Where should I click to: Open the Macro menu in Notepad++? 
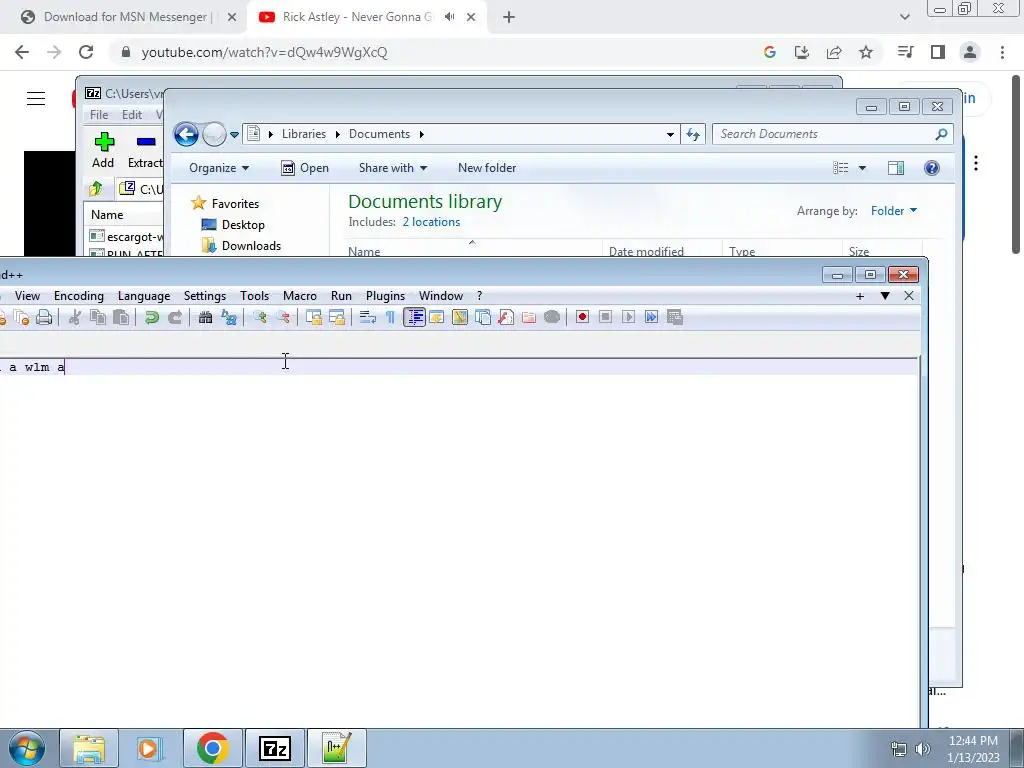pyautogui.click(x=300, y=296)
